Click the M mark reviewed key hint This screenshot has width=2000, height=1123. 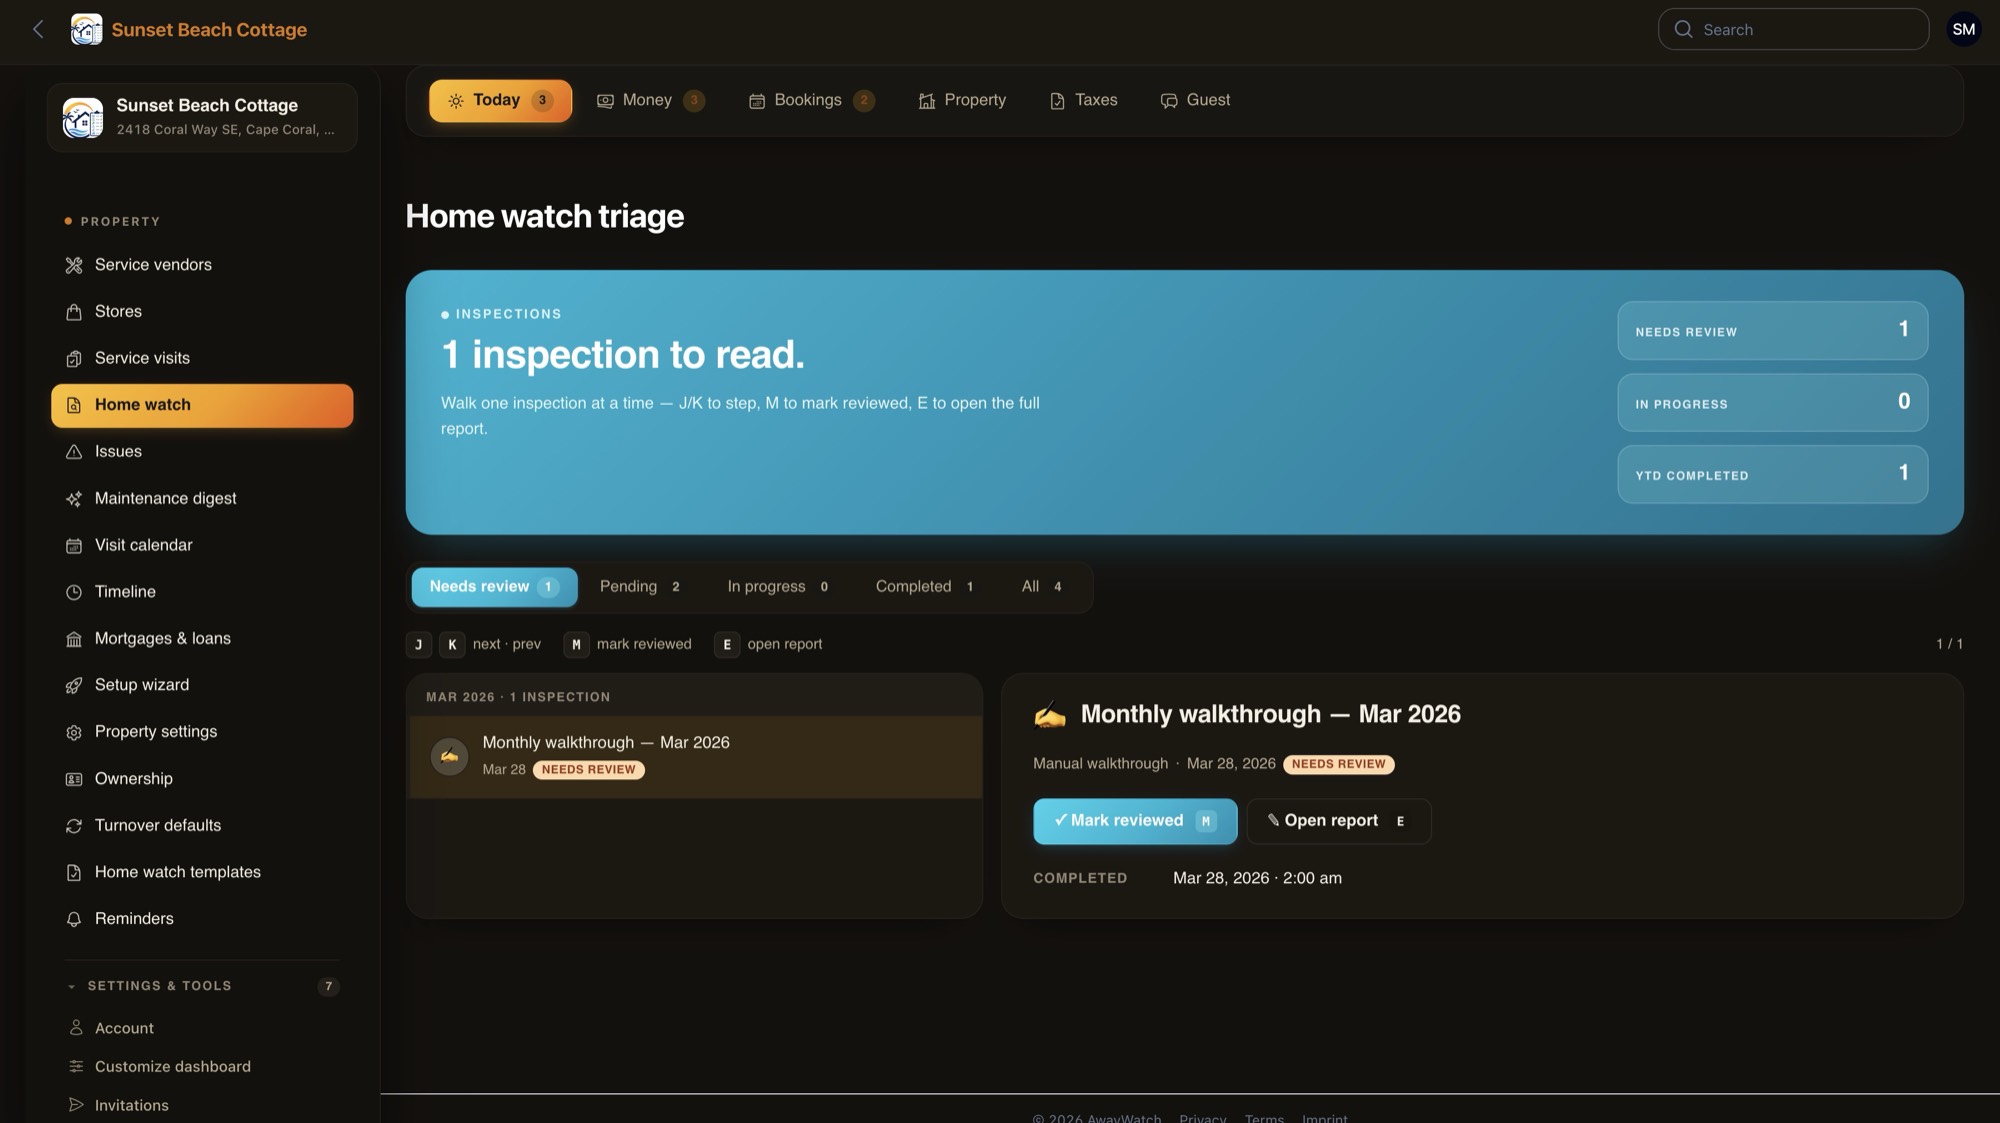coord(576,645)
